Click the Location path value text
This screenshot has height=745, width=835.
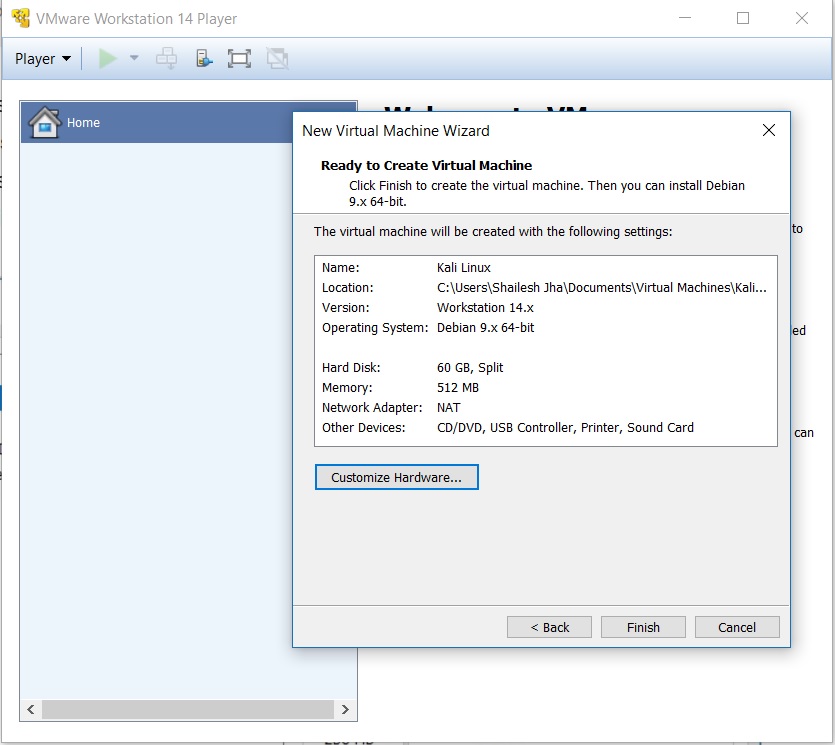click(x=602, y=288)
